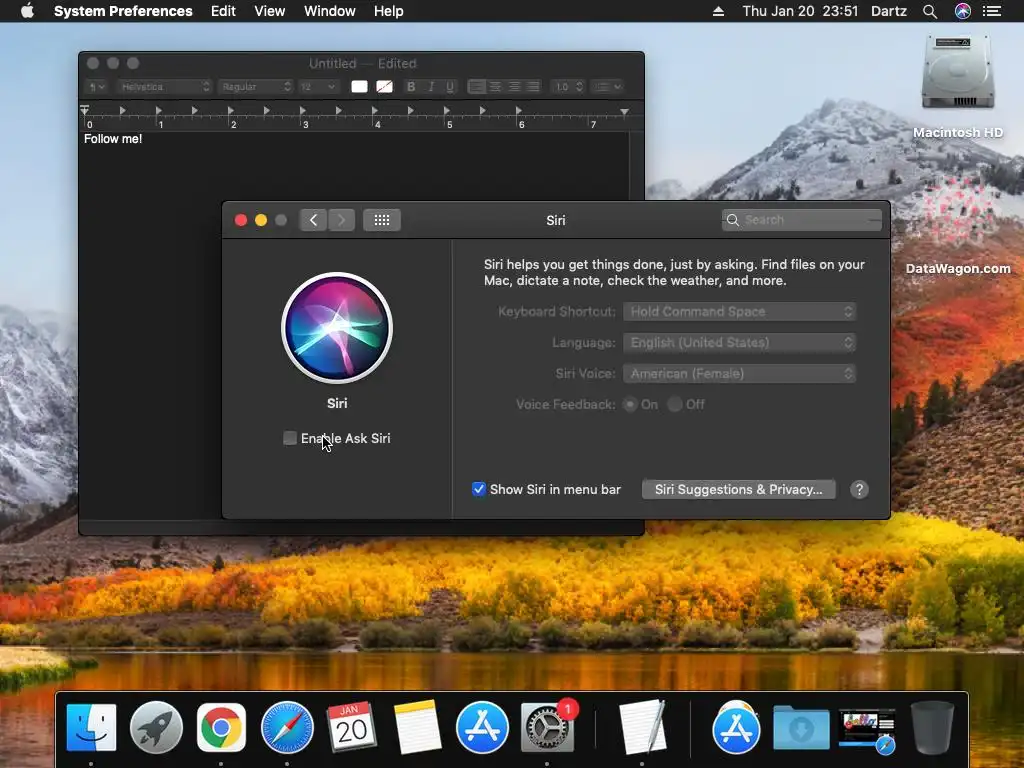Viewport: 1024px width, 768px height.
Task: Launch Safari from the Dock
Action: [x=287, y=727]
